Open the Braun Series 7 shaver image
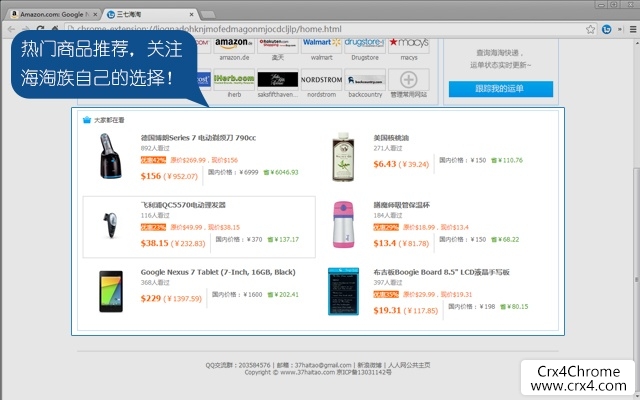 pos(110,156)
